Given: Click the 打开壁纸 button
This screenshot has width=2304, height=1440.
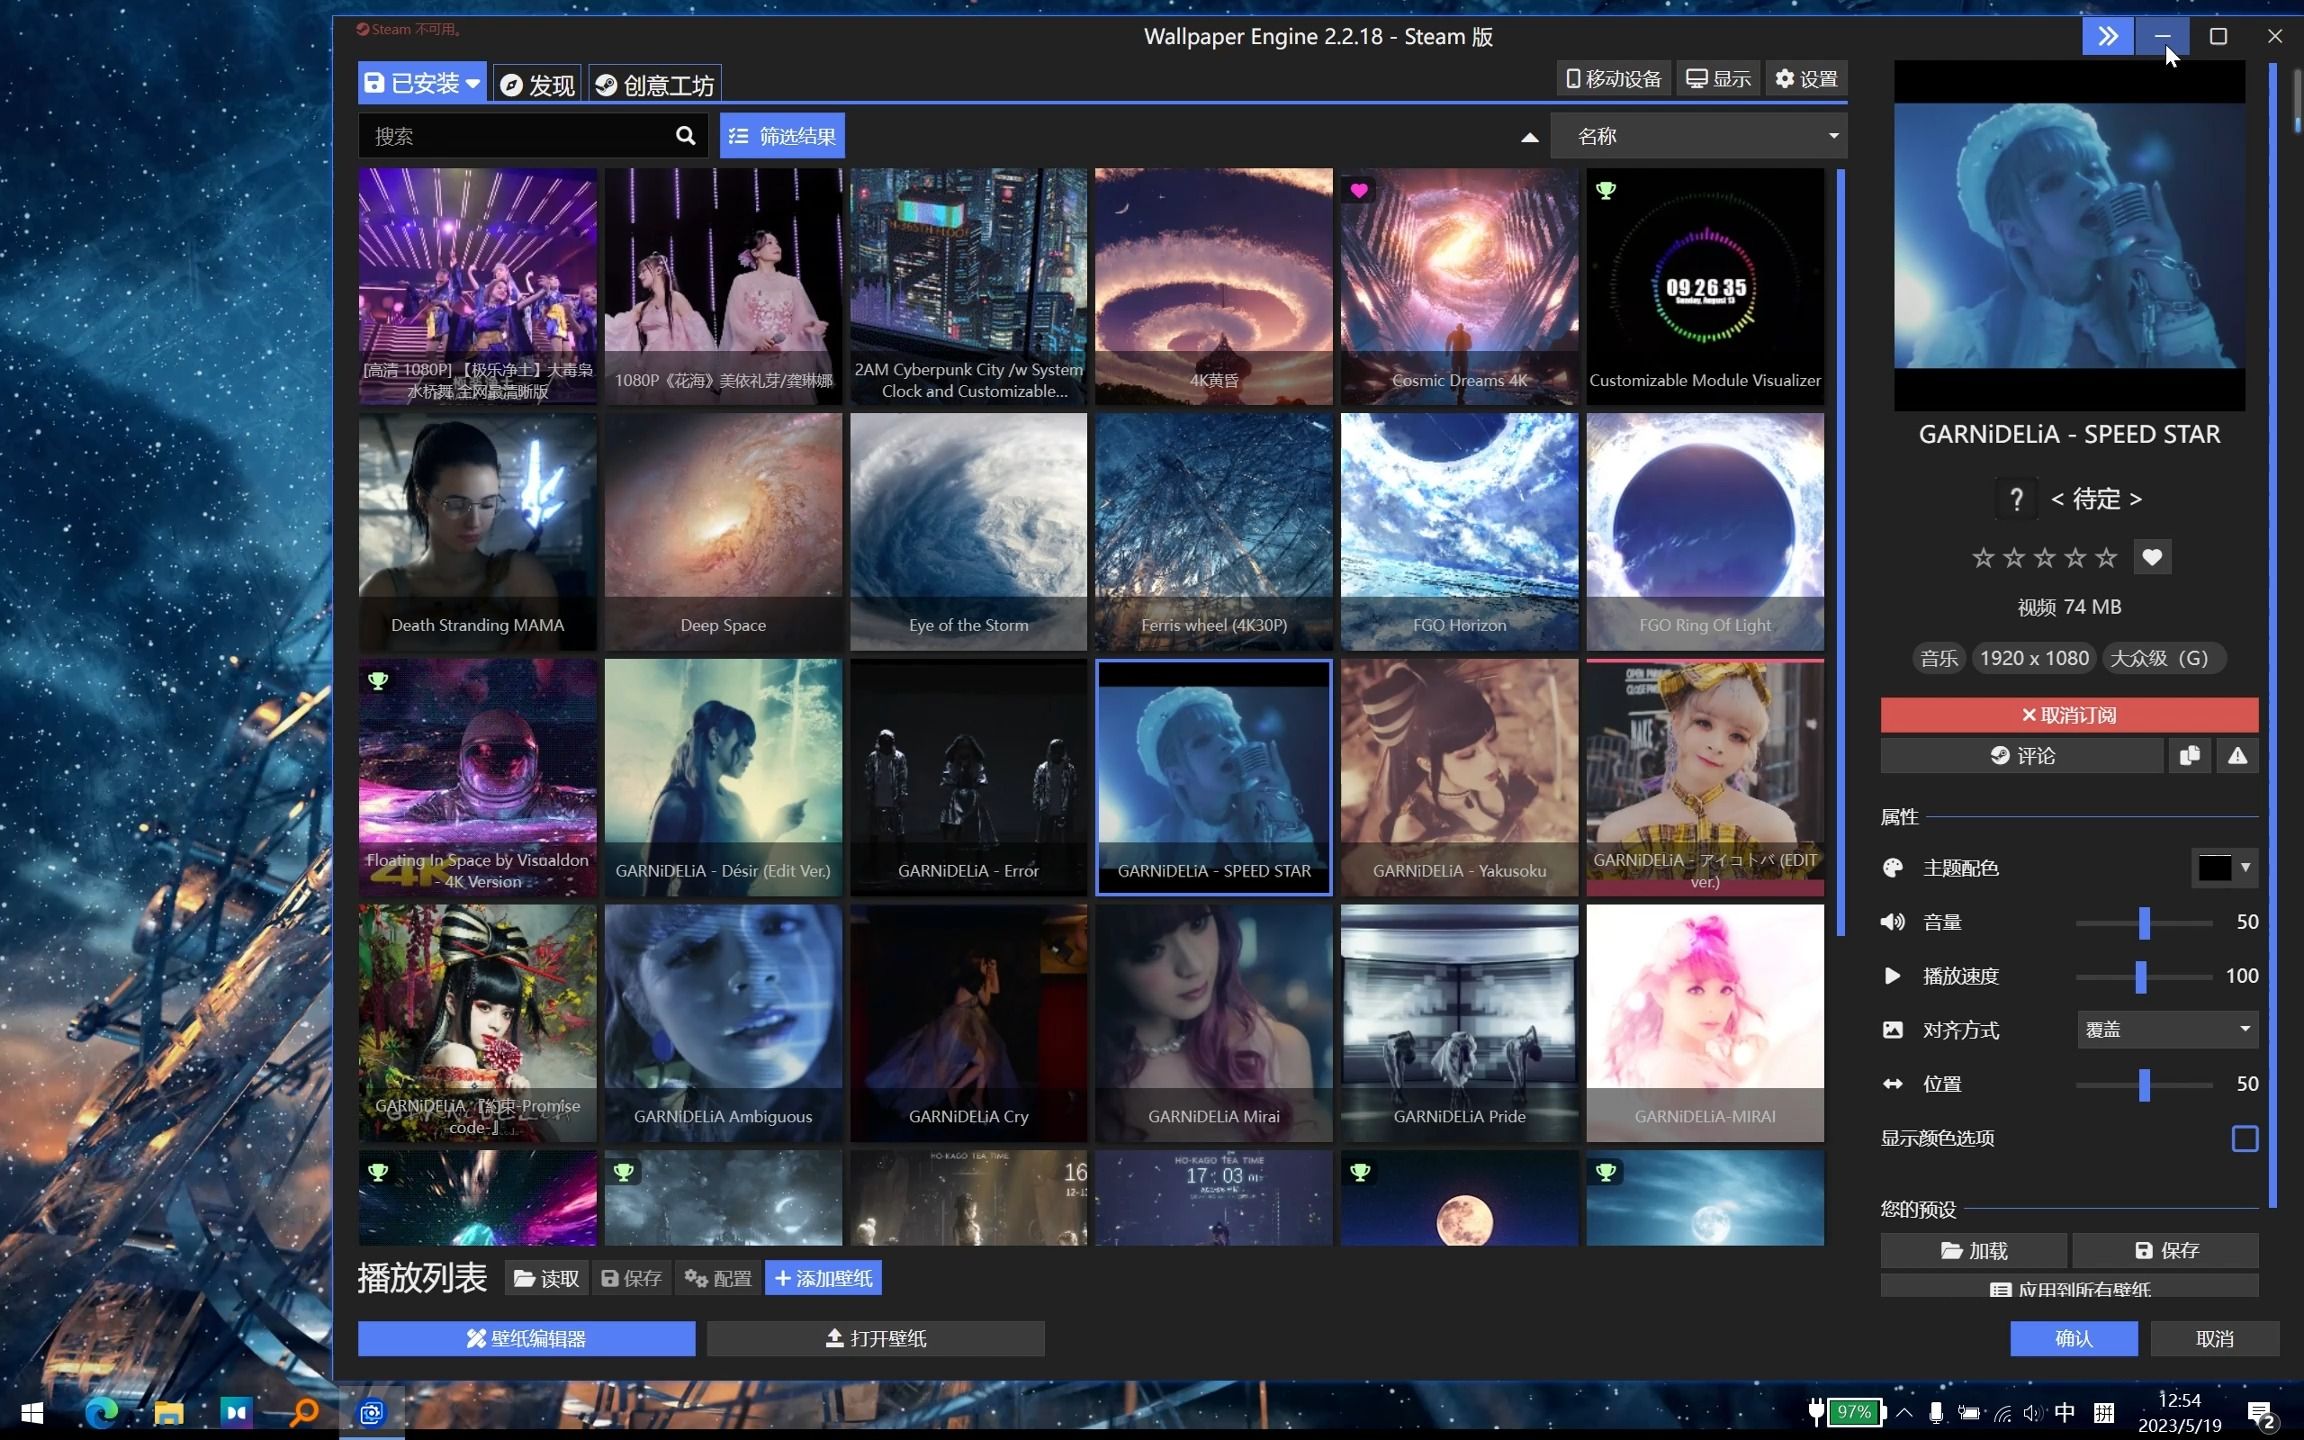Looking at the screenshot, I should 876,1338.
